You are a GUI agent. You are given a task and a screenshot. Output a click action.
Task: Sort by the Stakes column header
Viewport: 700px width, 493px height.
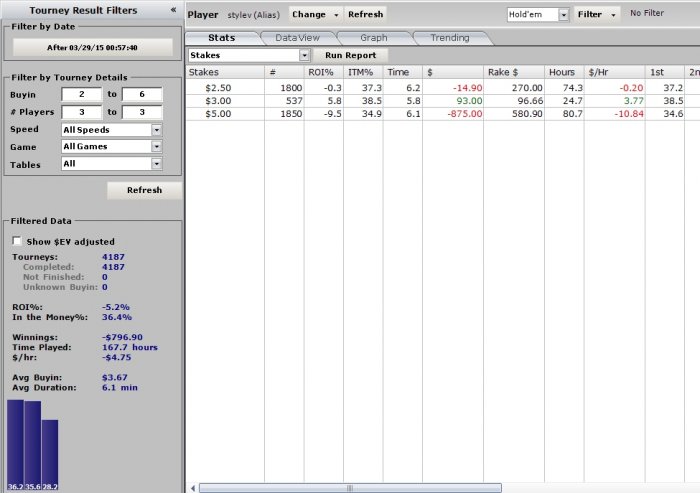pos(225,72)
